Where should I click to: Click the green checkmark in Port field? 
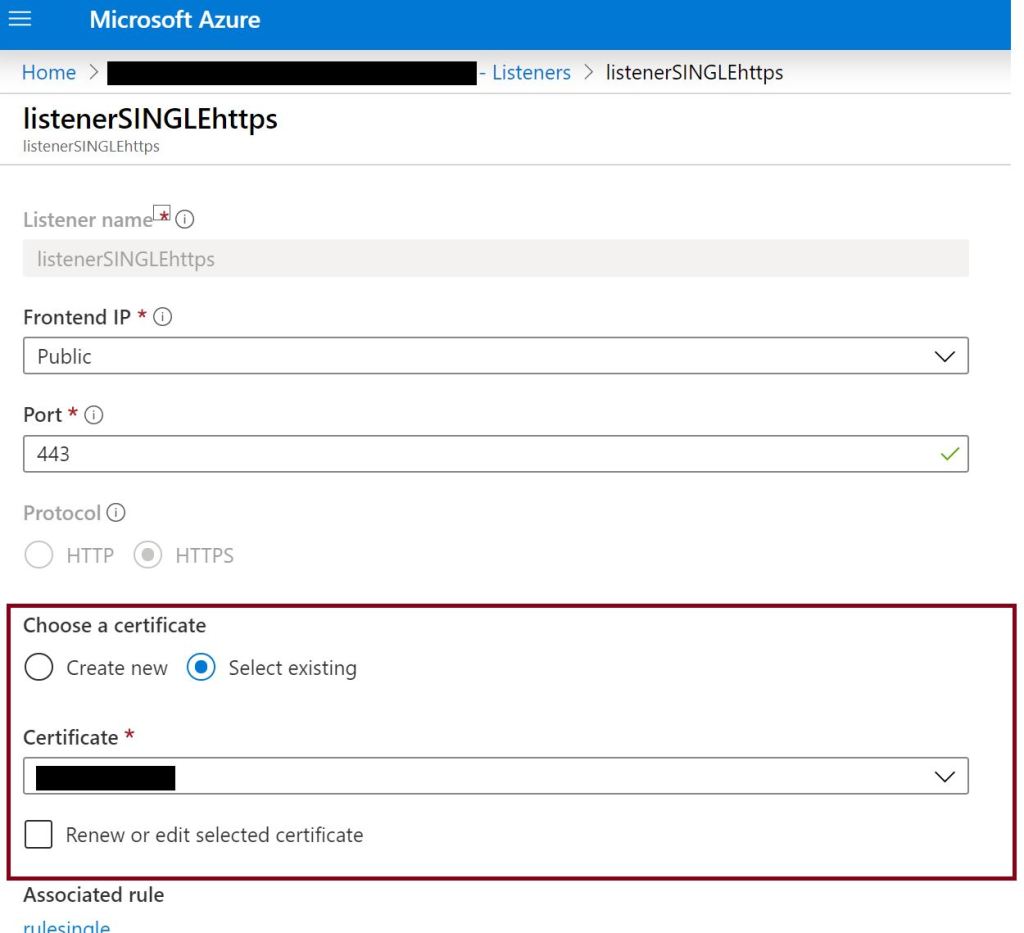coord(949,454)
